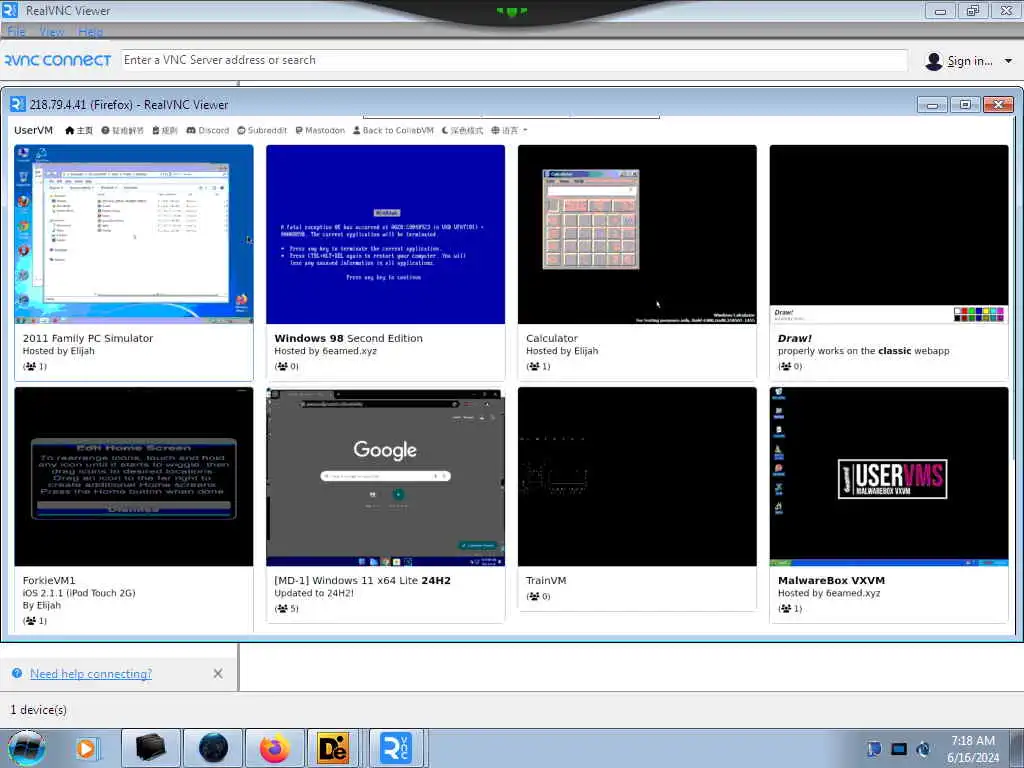Click the home icon in UserVM navbar
Viewport: 1024px width, 768px height.
point(70,131)
